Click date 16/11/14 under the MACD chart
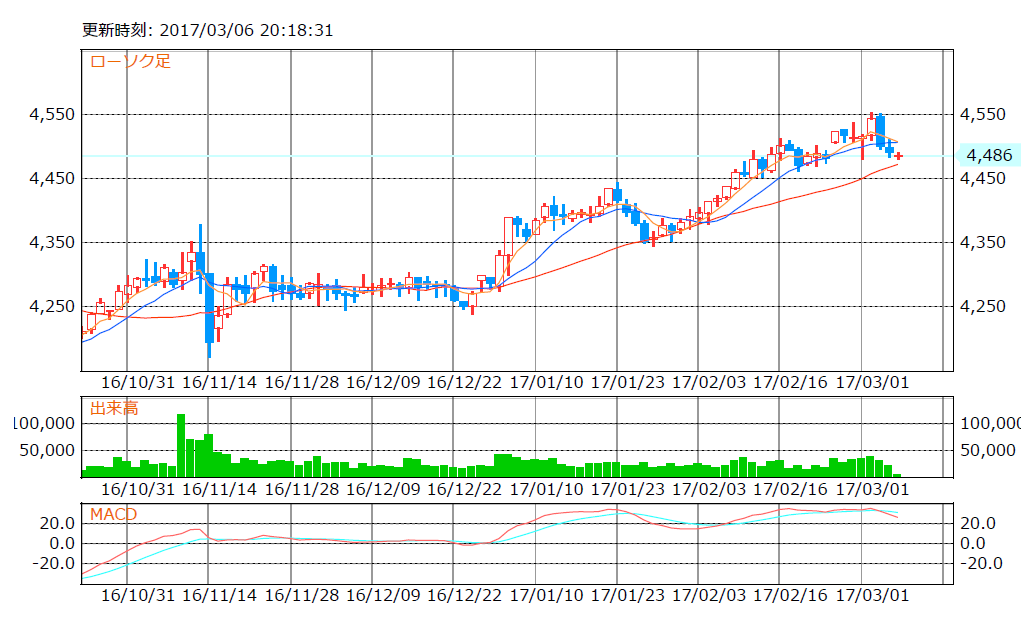Viewport: 1023px width, 624px height. point(220,595)
